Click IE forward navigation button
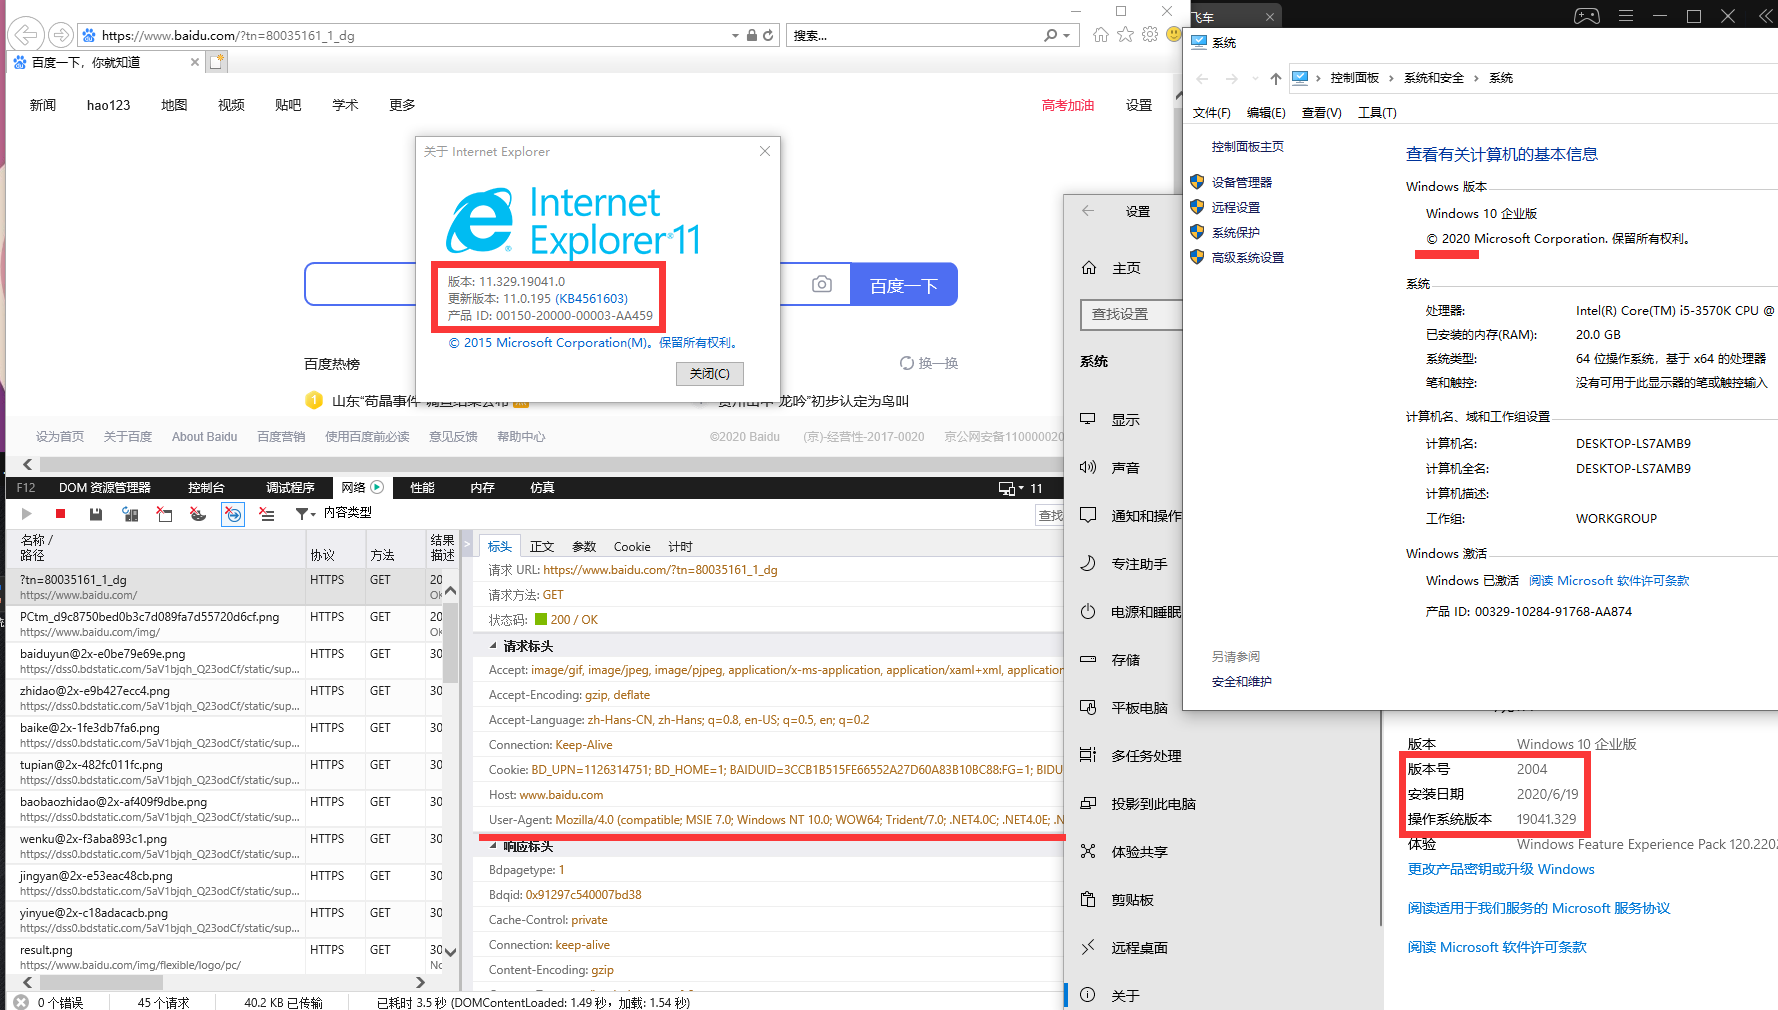The image size is (1778, 1010). click(x=61, y=35)
